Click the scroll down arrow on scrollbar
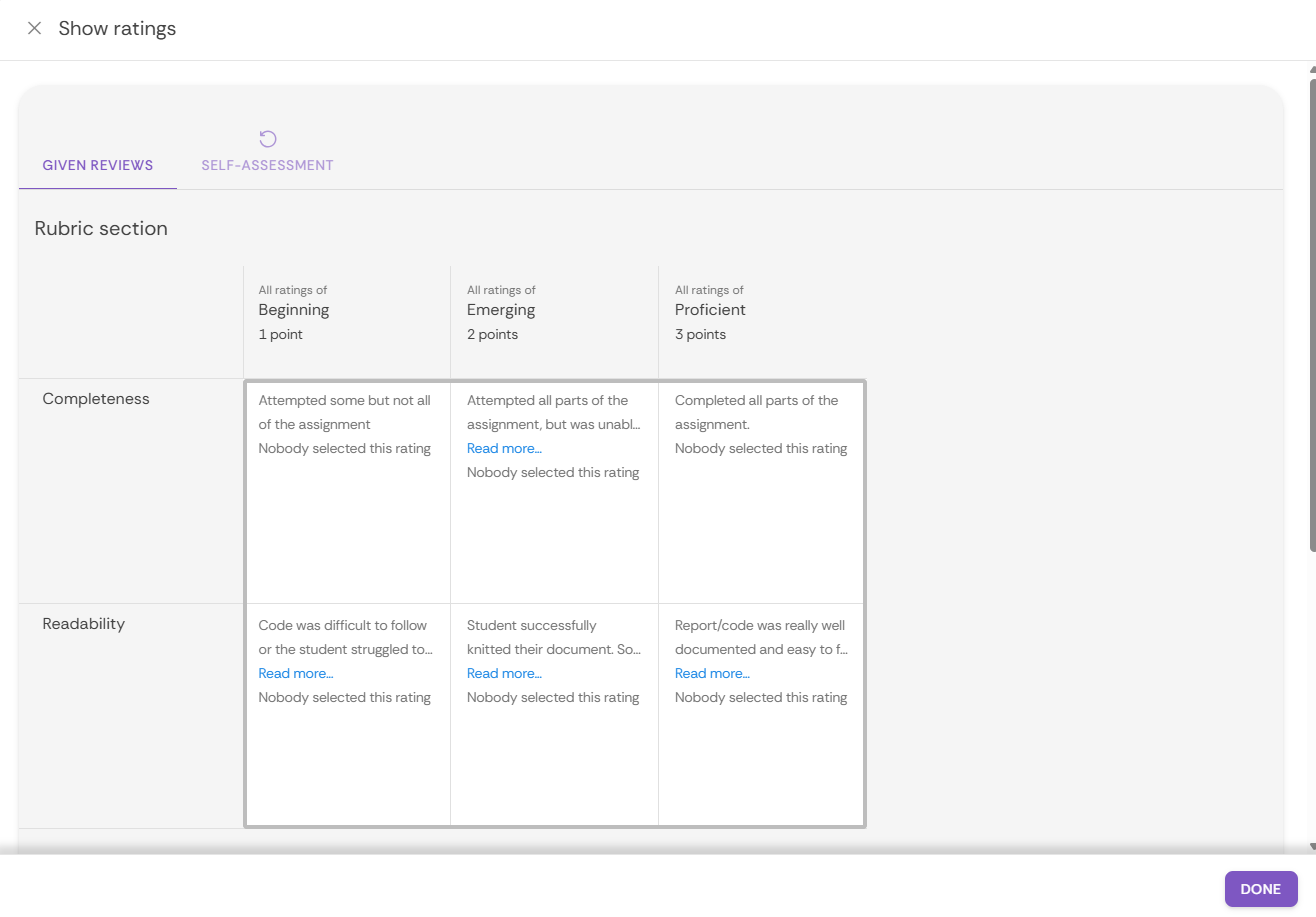Image resolution: width=1316 pixels, height=917 pixels. pyautogui.click(x=1311, y=848)
